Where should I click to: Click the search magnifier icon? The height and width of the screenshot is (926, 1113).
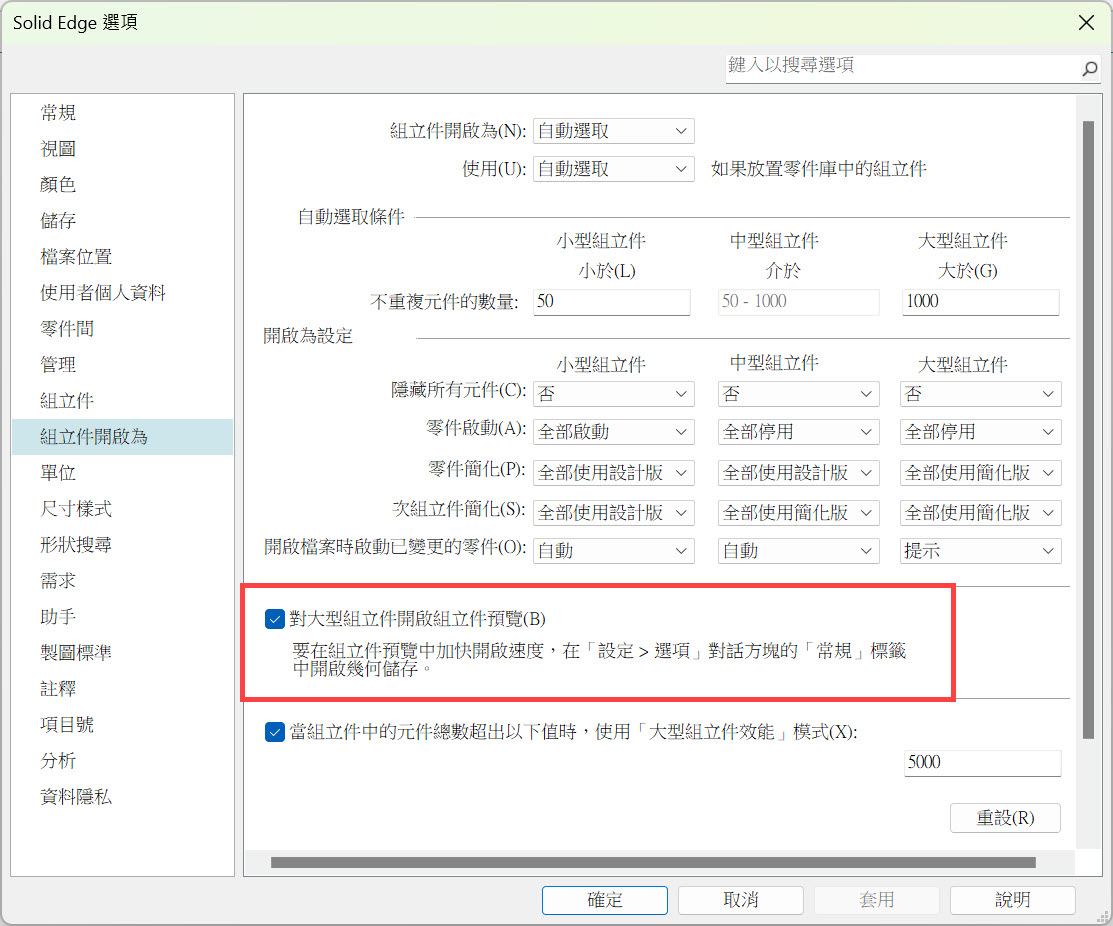pos(1090,68)
